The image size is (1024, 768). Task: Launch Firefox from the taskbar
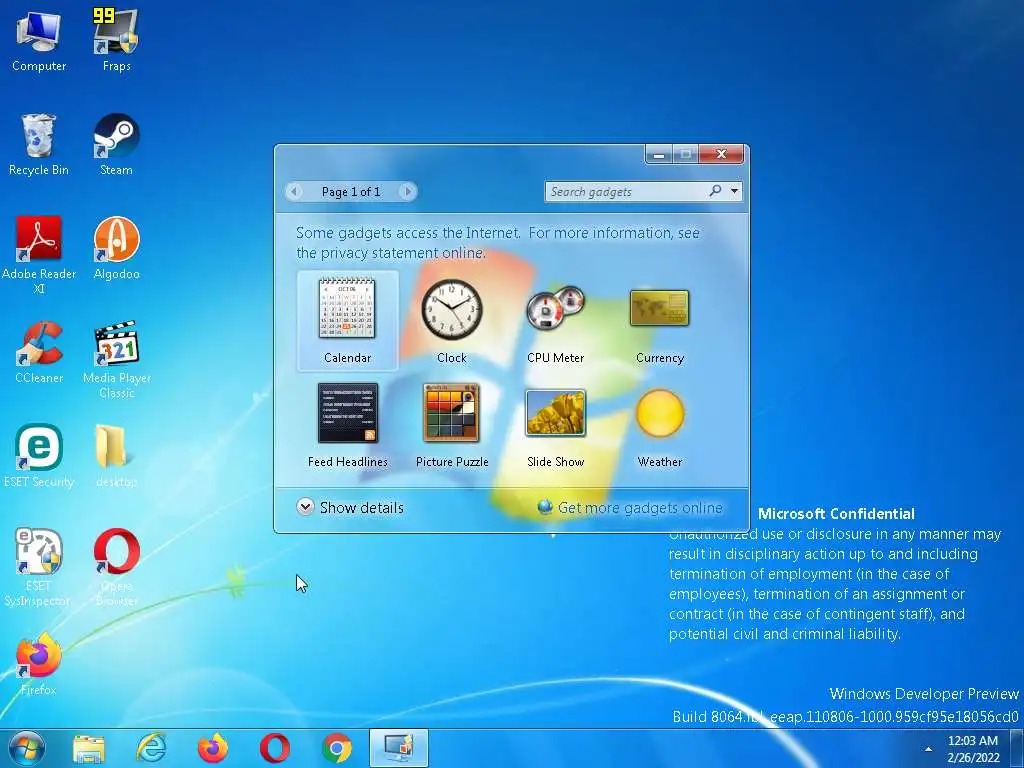point(213,748)
